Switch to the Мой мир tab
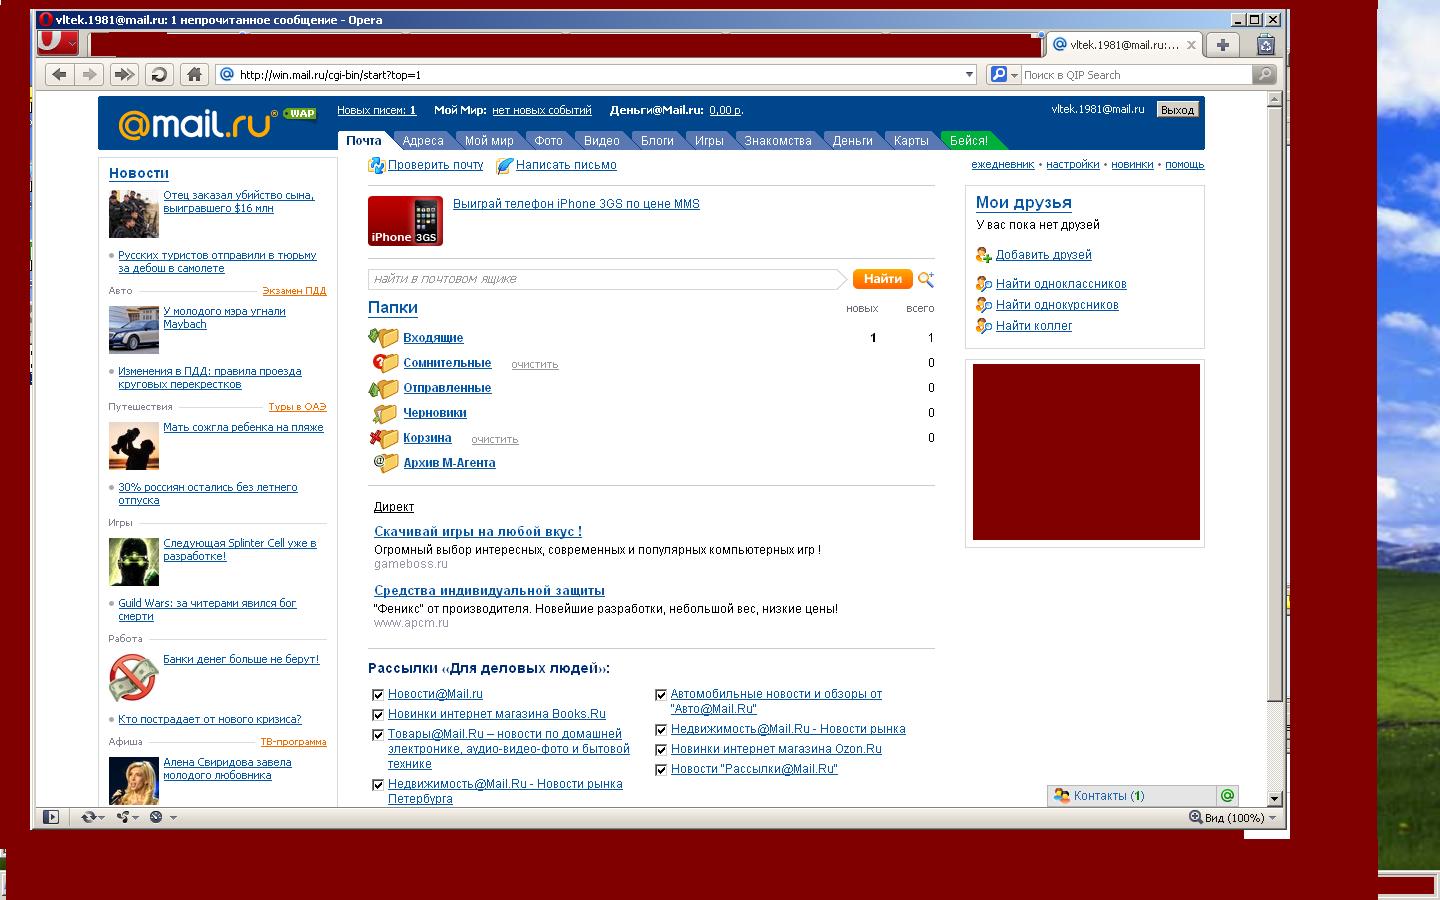 click(489, 141)
